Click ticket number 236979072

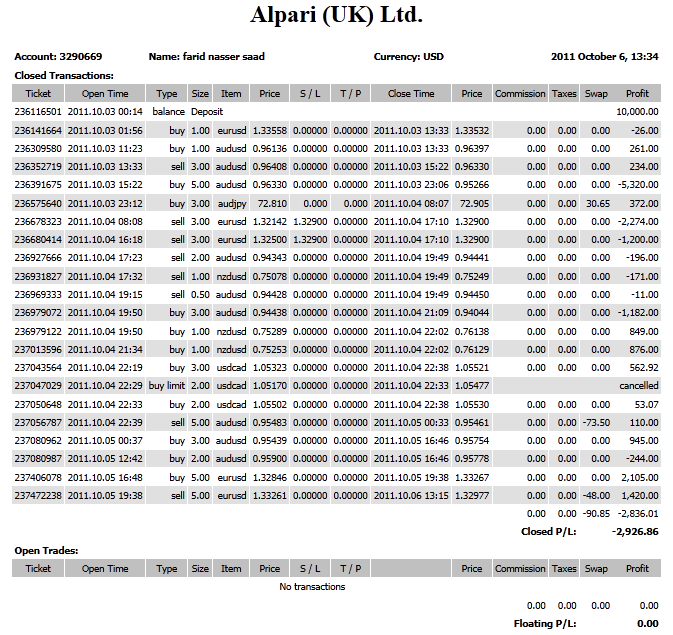pos(38,313)
